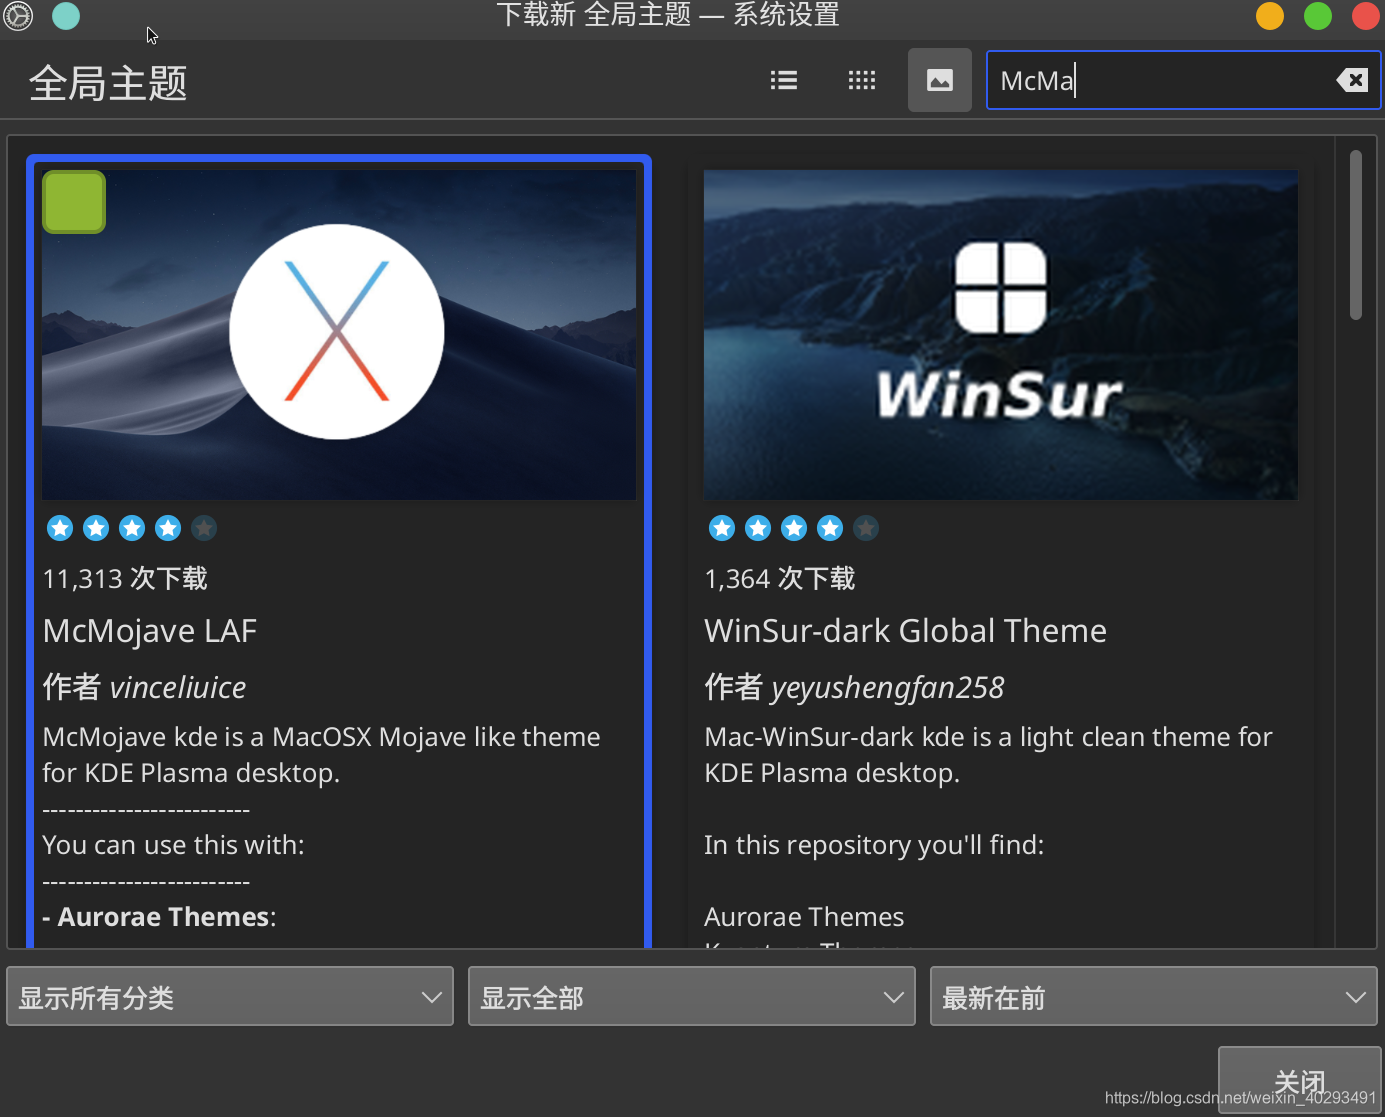This screenshot has height=1117, width=1385.
Task: Open the 显示所有分类 category dropdown
Action: pyautogui.click(x=230, y=996)
